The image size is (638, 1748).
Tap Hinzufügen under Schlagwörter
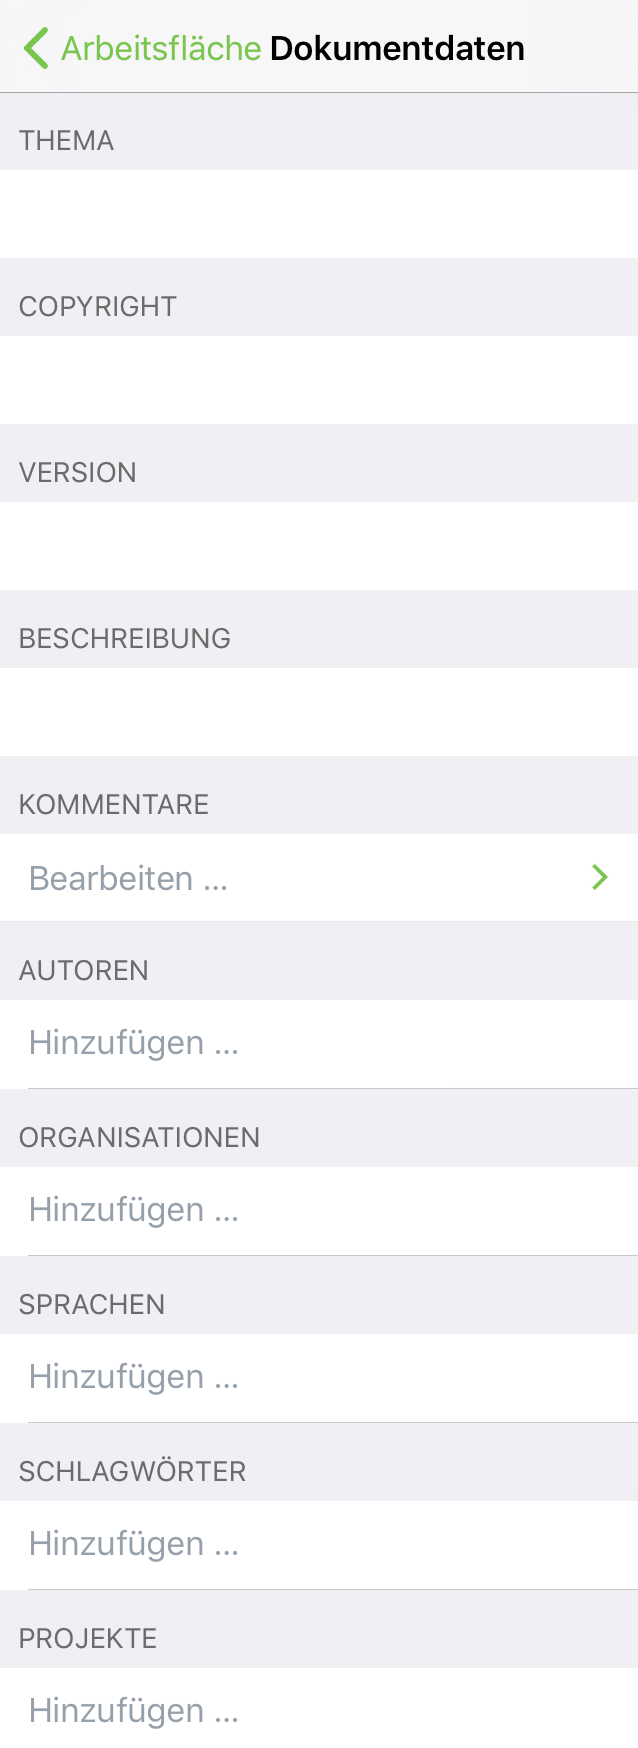tap(134, 1544)
